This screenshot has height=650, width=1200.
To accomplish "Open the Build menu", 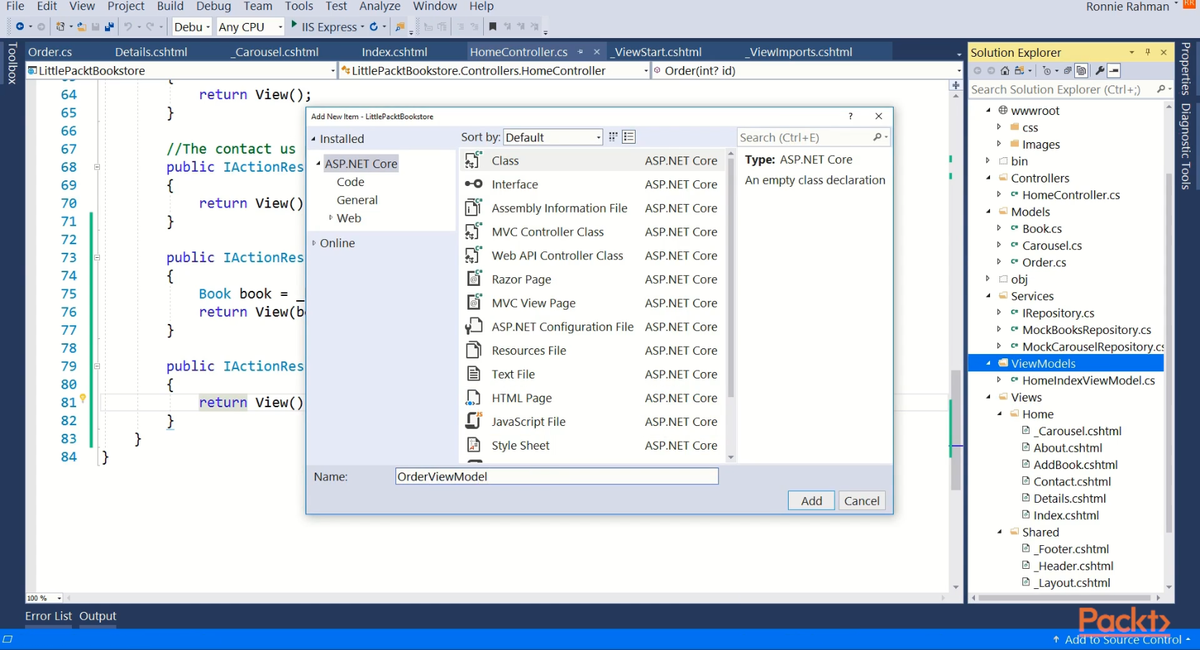I will pyautogui.click(x=170, y=6).
